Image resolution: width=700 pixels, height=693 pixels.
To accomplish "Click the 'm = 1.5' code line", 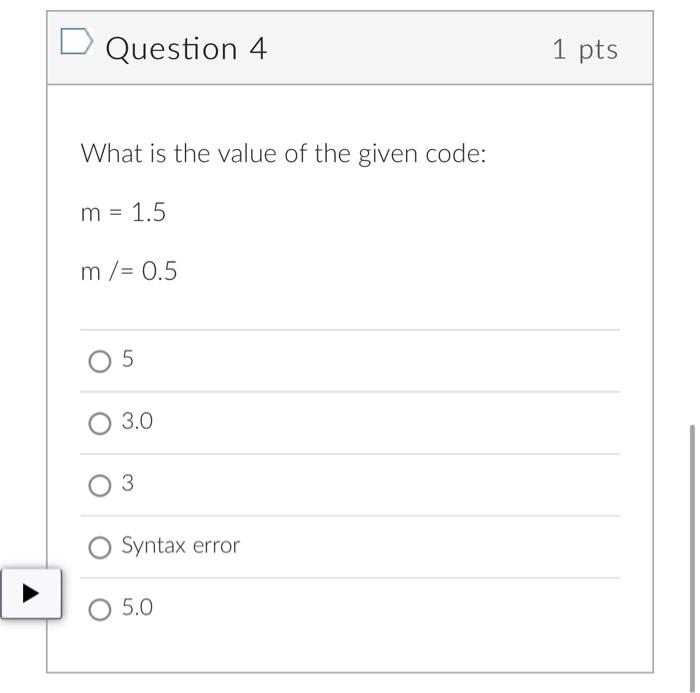I will [x=123, y=212].
